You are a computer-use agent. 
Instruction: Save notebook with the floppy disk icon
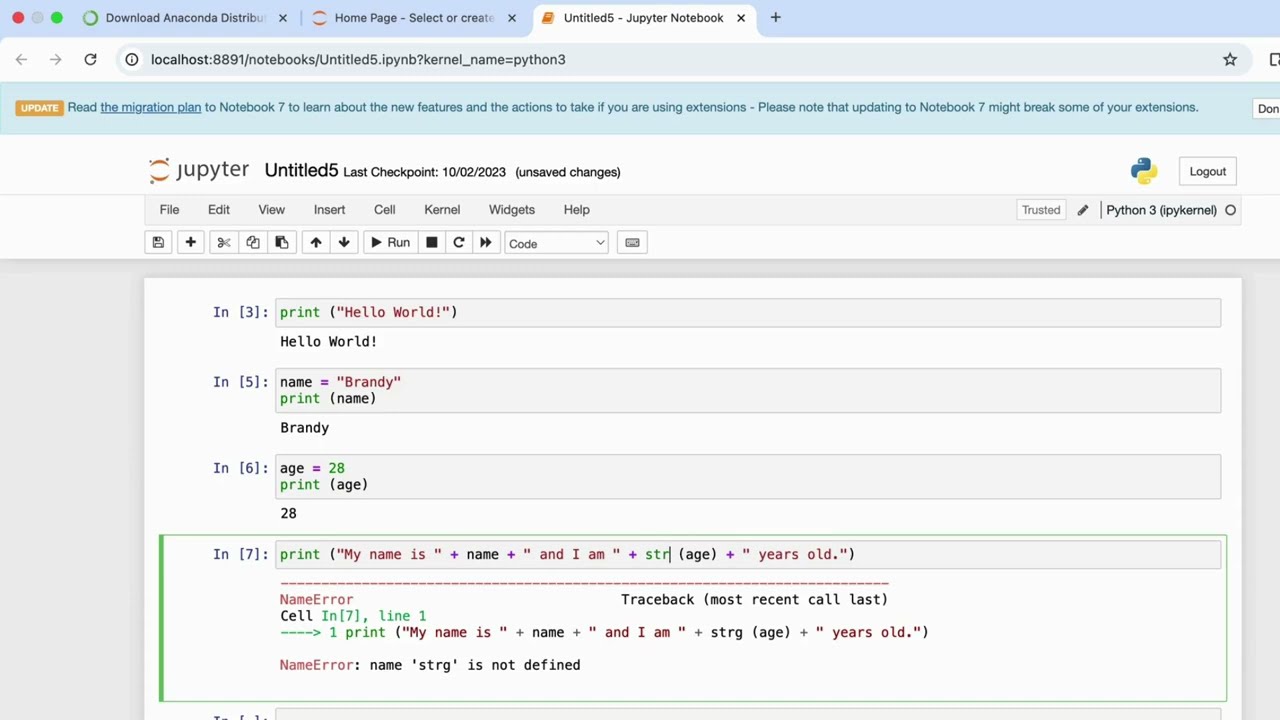[158, 242]
